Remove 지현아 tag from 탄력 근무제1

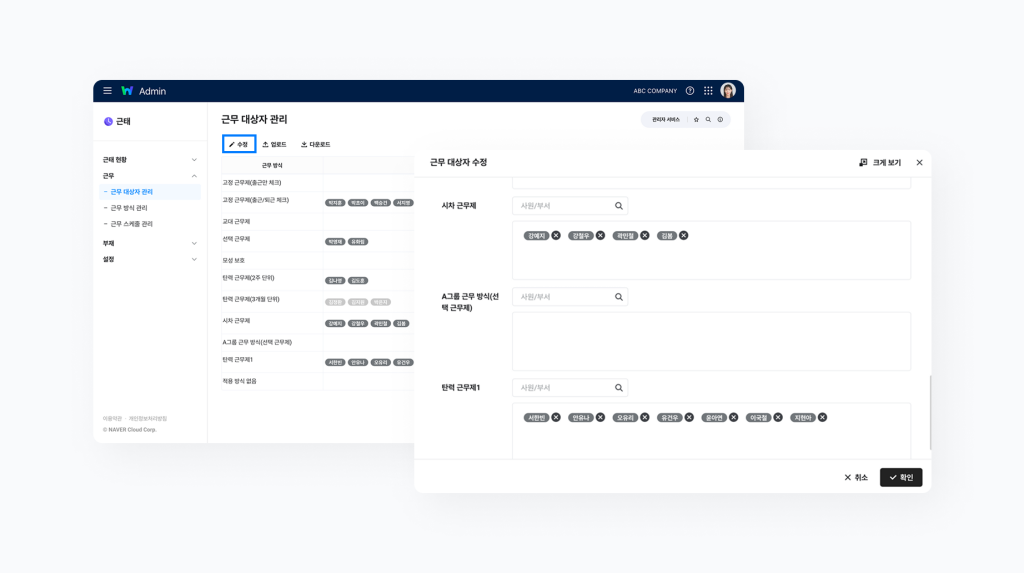click(x=822, y=418)
